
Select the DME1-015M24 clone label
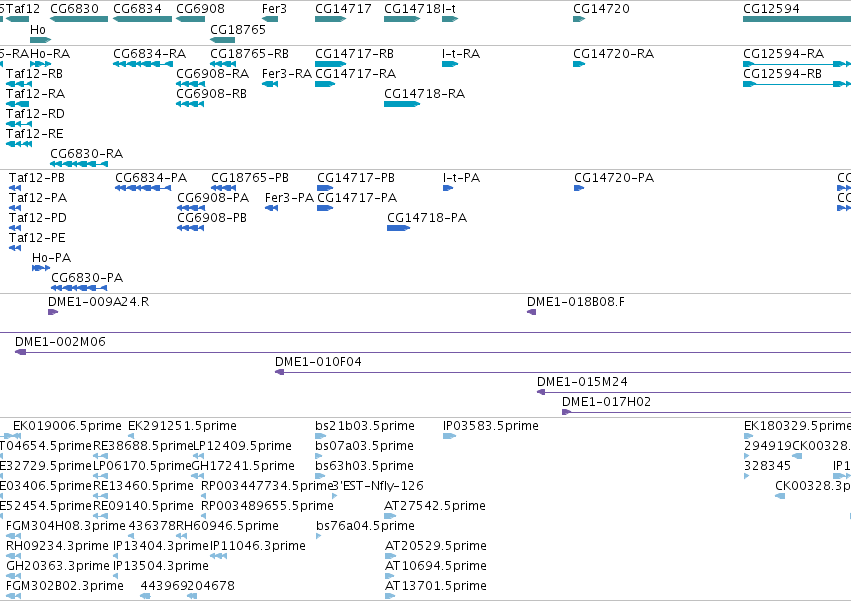coord(582,382)
